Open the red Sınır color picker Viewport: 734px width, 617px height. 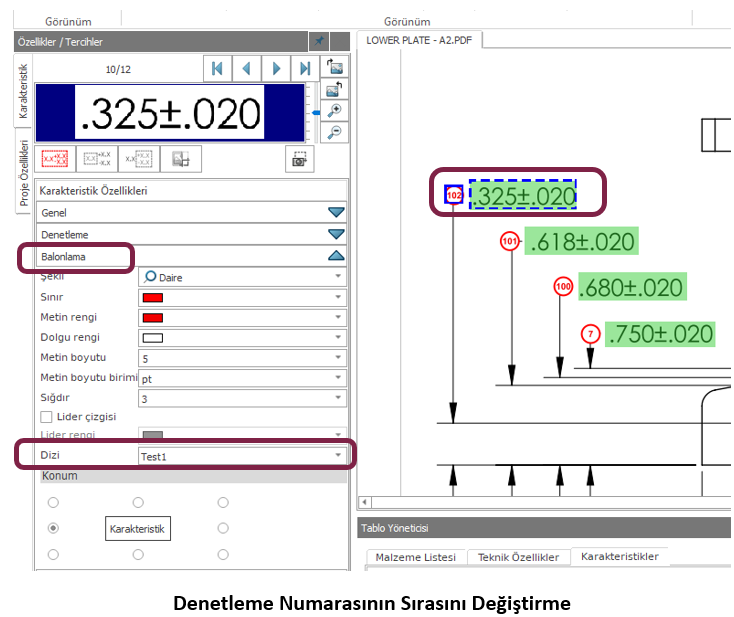(x=241, y=297)
